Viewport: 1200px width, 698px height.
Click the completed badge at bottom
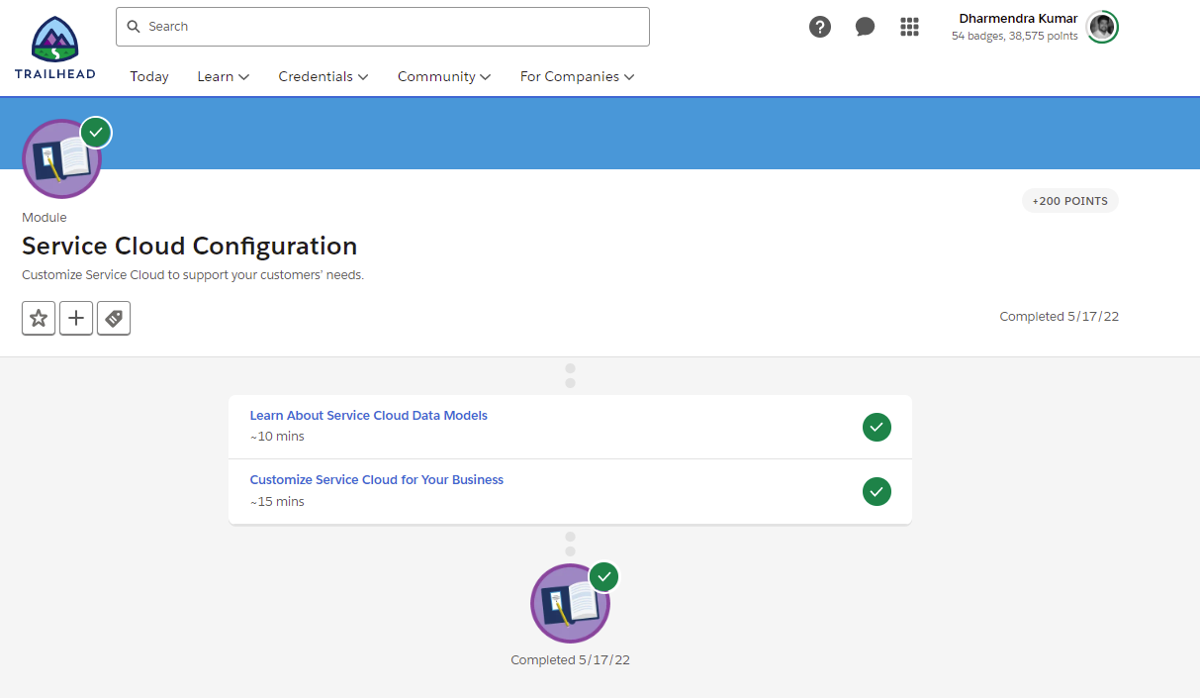[x=570, y=603]
